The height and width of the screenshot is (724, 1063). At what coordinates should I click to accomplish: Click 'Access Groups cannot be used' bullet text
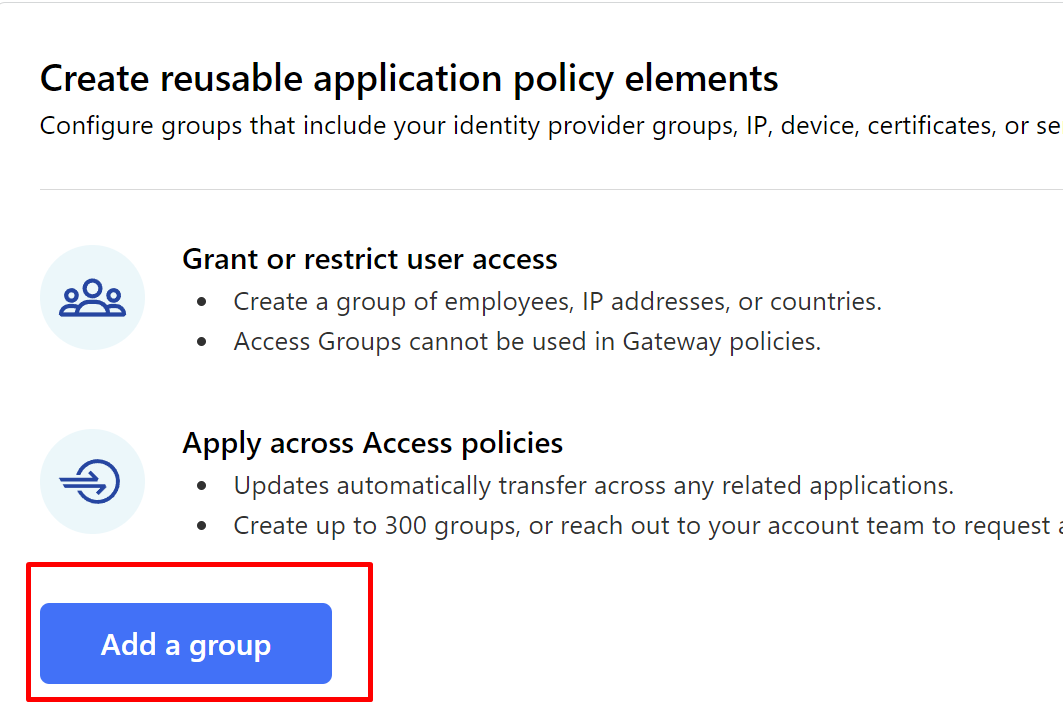click(527, 341)
